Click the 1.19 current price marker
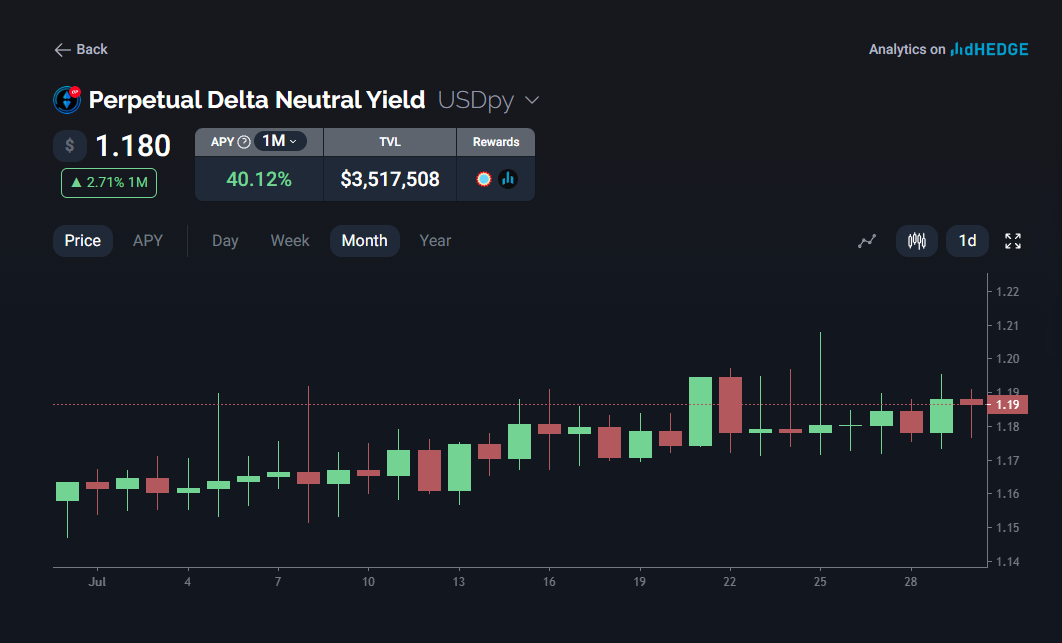 [x=1007, y=405]
